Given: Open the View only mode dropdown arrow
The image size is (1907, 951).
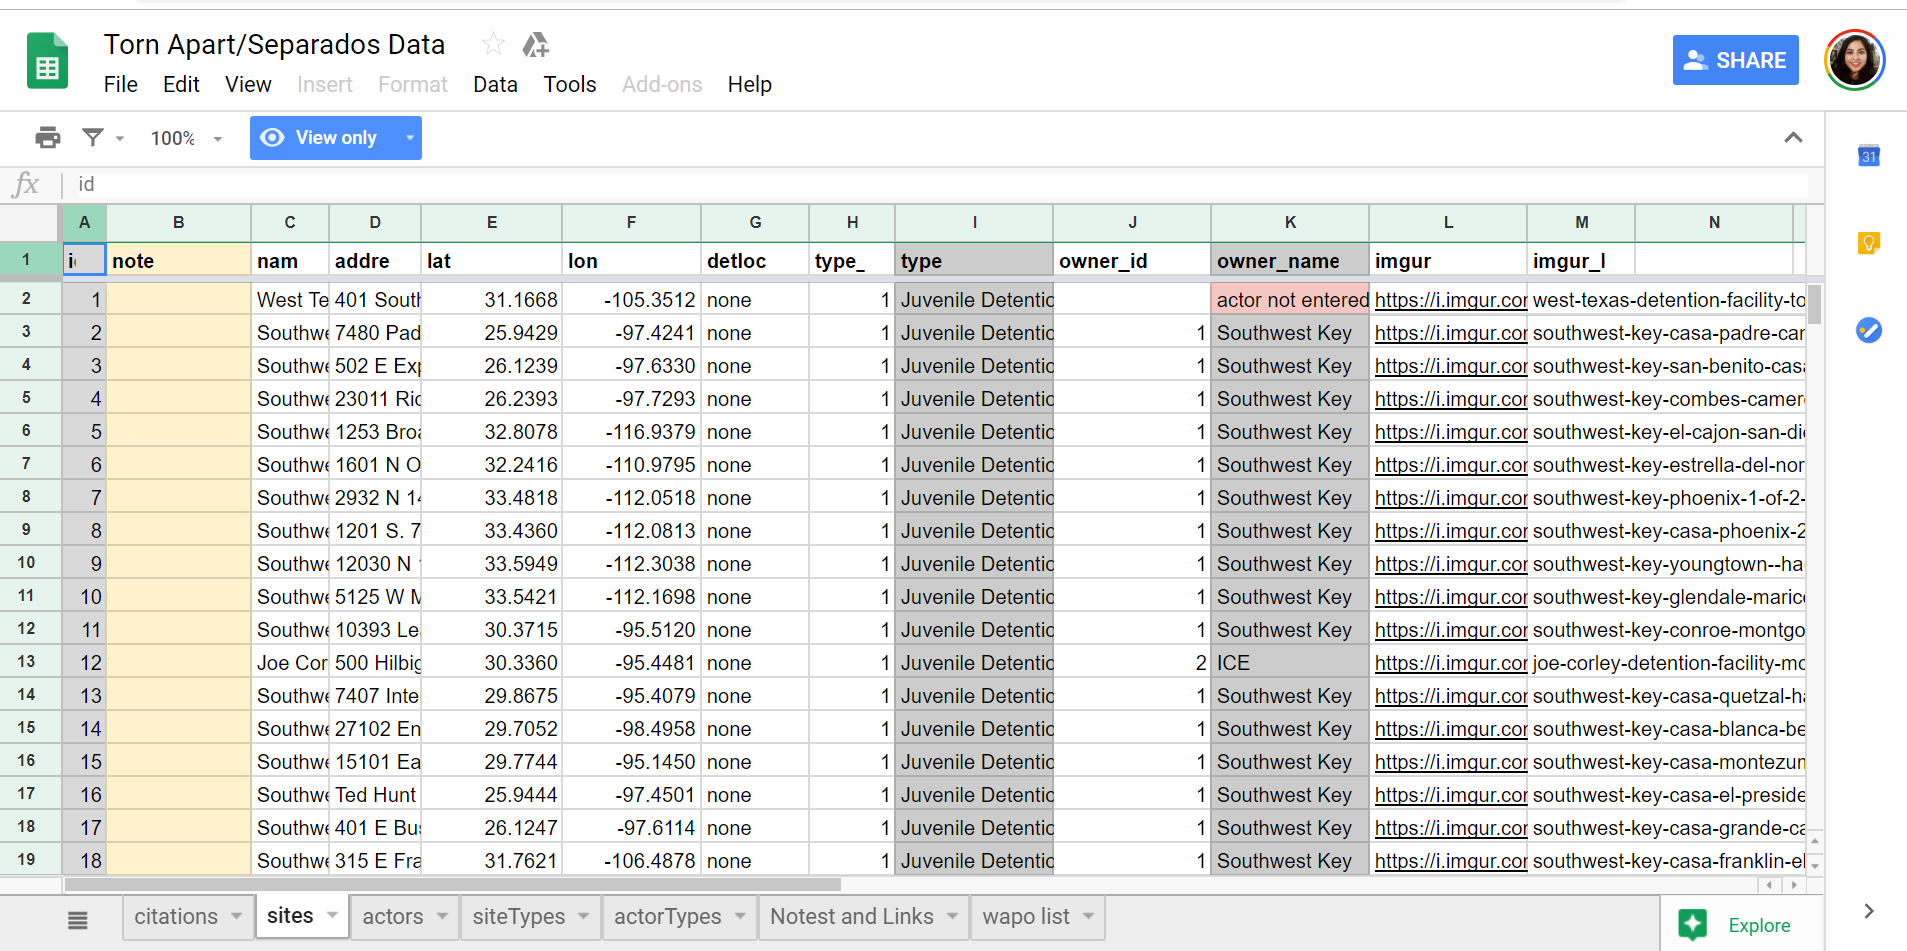Looking at the screenshot, I should 409,138.
